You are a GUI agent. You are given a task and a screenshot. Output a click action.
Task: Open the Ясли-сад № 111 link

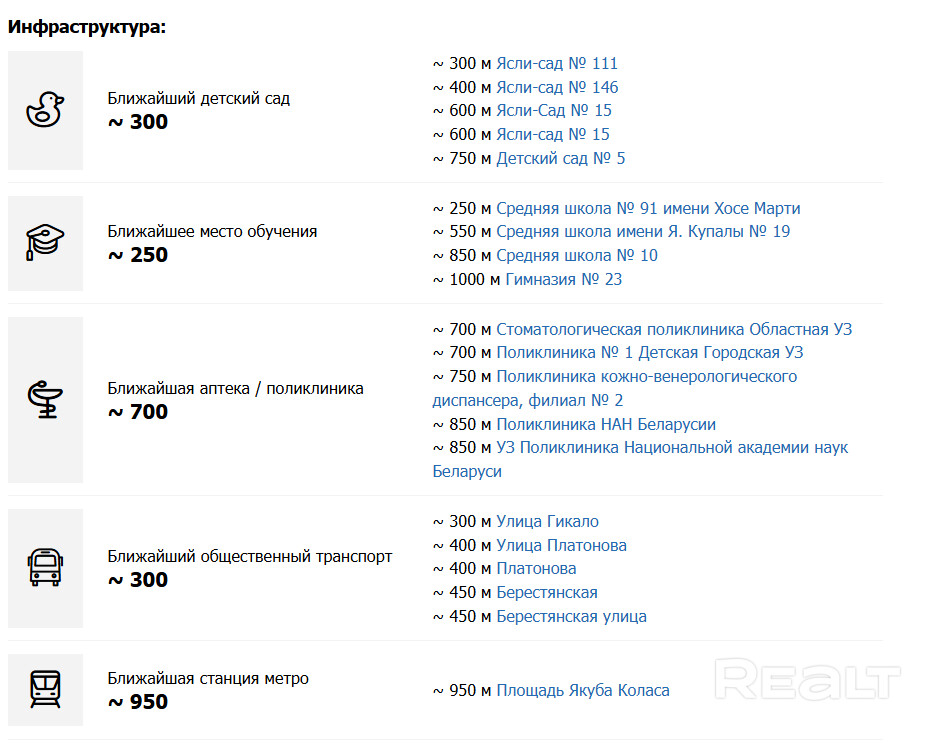[557, 63]
